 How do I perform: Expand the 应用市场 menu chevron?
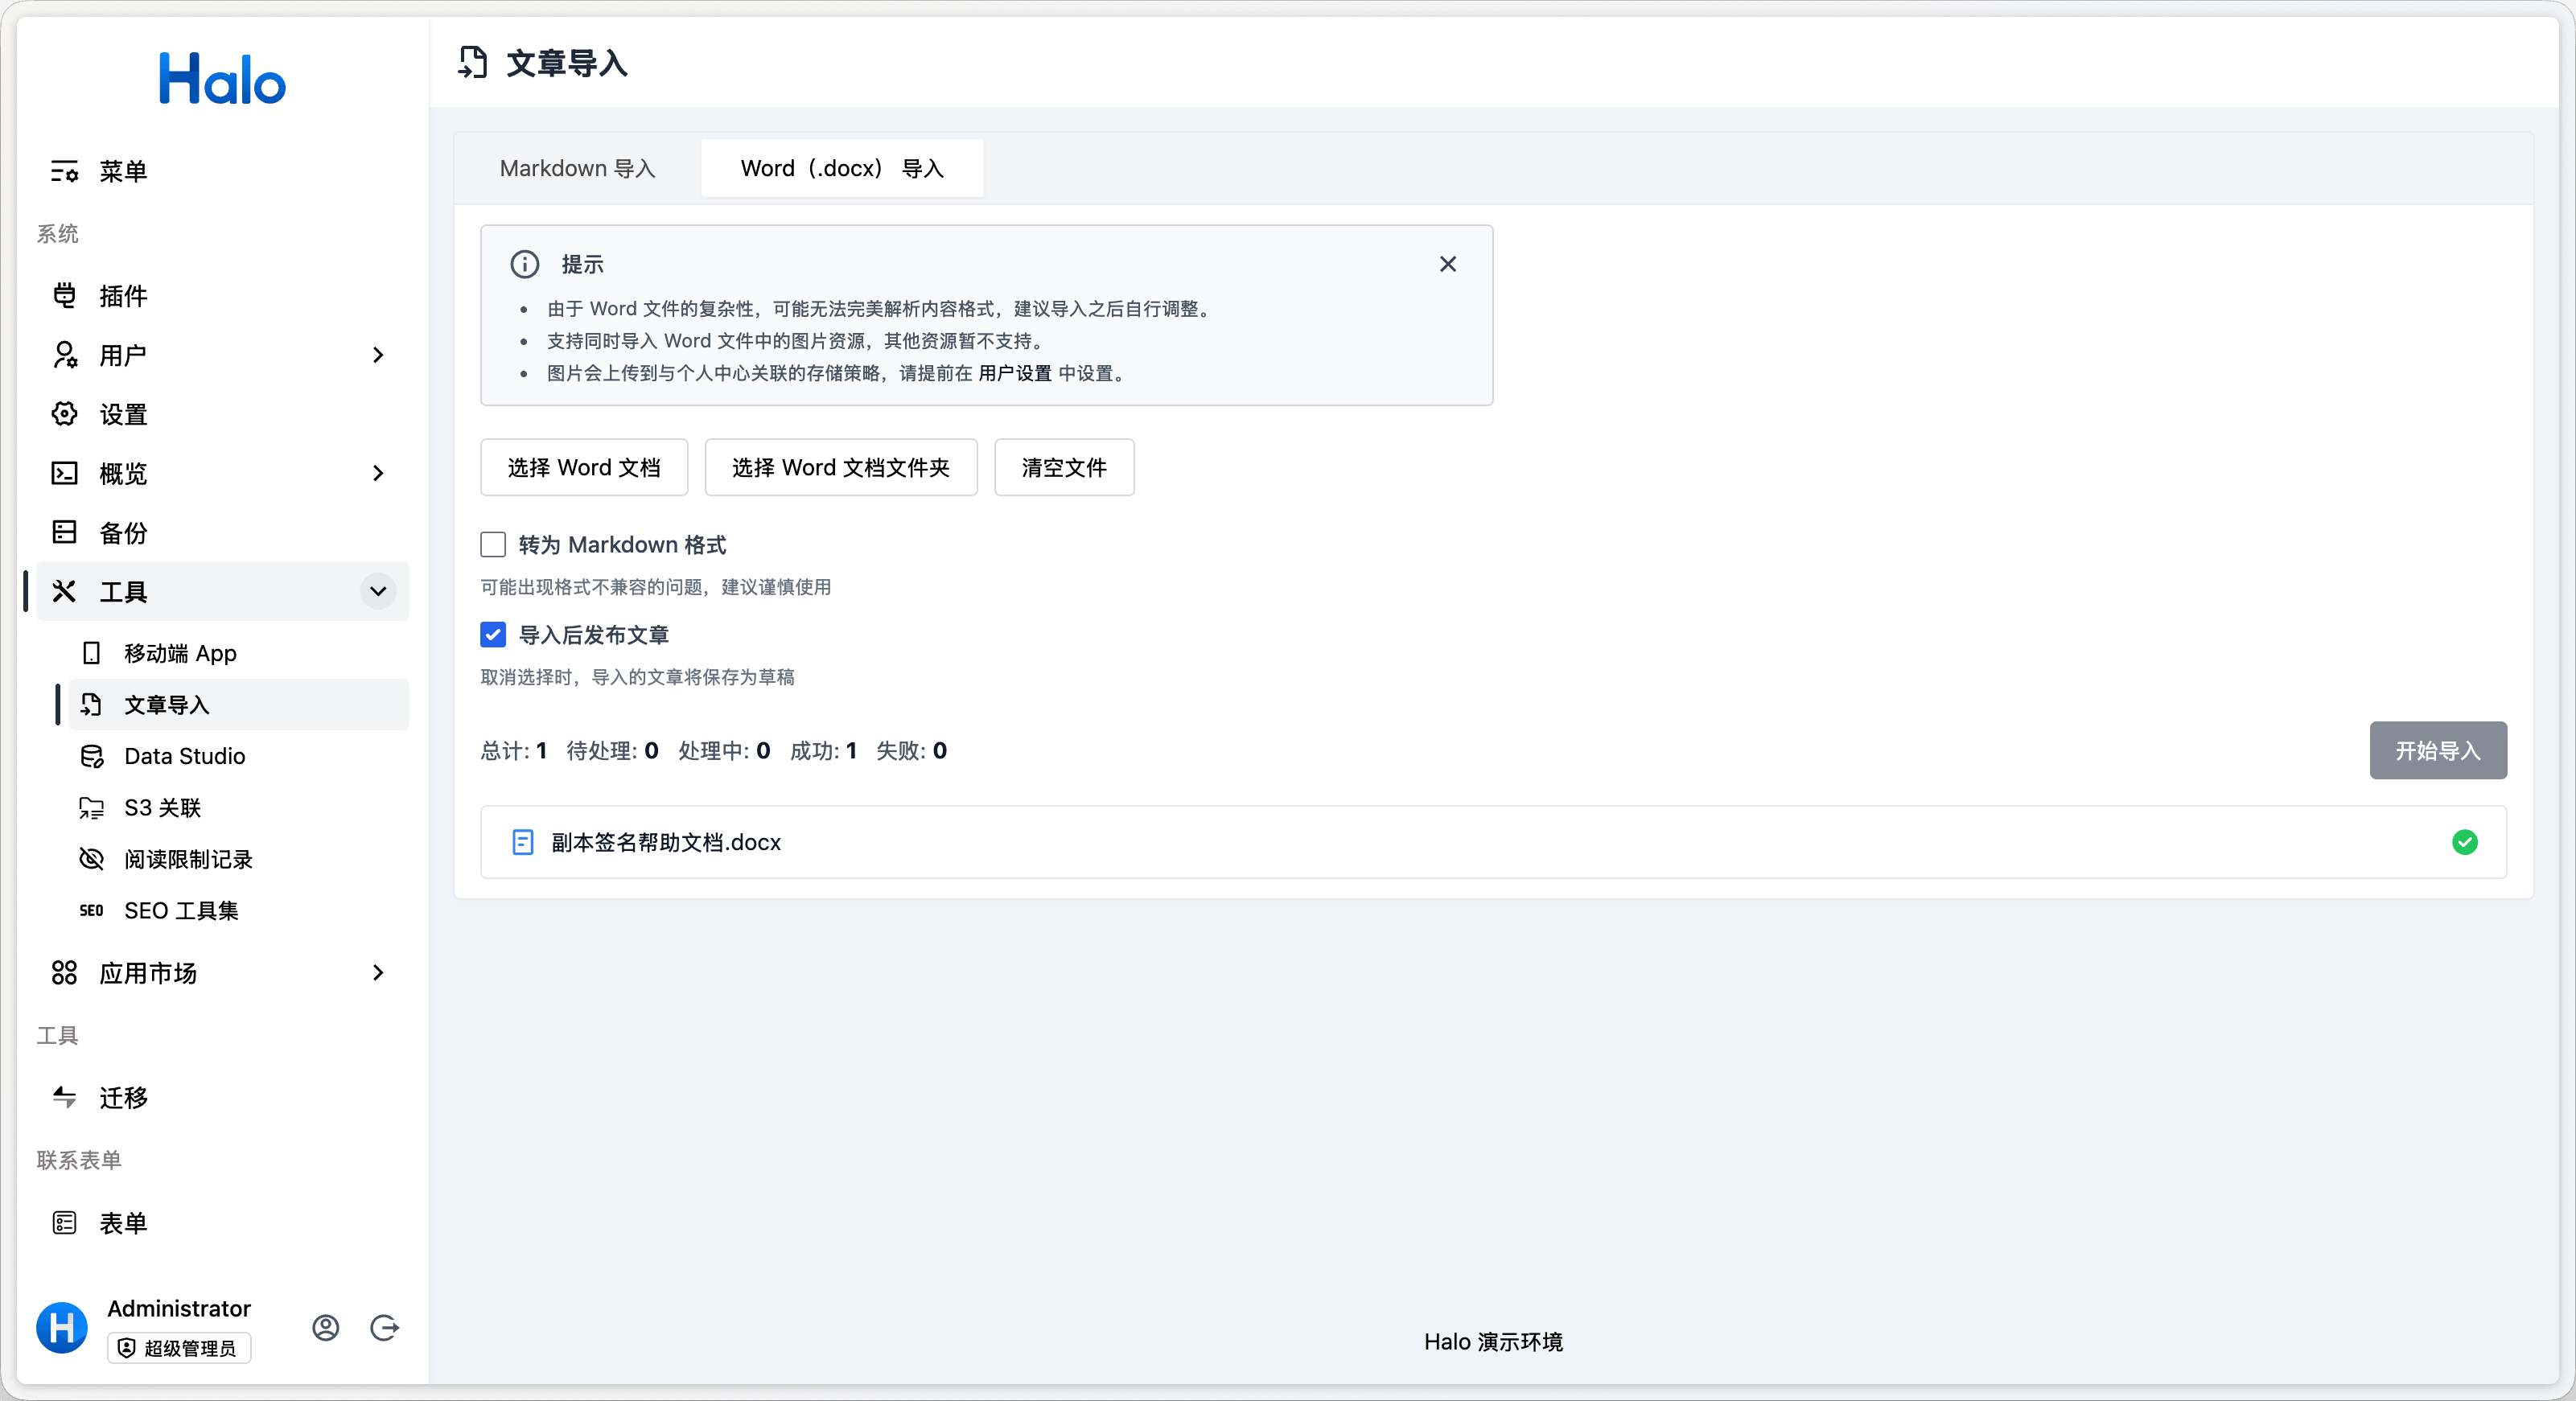click(x=378, y=972)
